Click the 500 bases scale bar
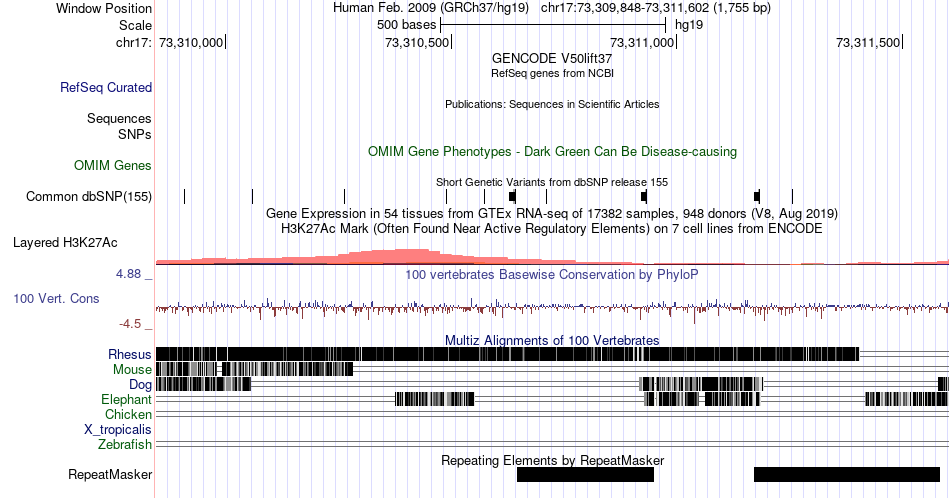950x498 pixels. coord(553,25)
